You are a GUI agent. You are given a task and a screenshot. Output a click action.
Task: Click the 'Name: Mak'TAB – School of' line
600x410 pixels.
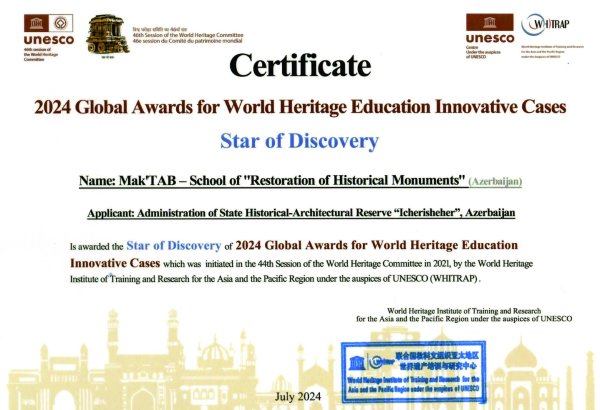pos(301,180)
